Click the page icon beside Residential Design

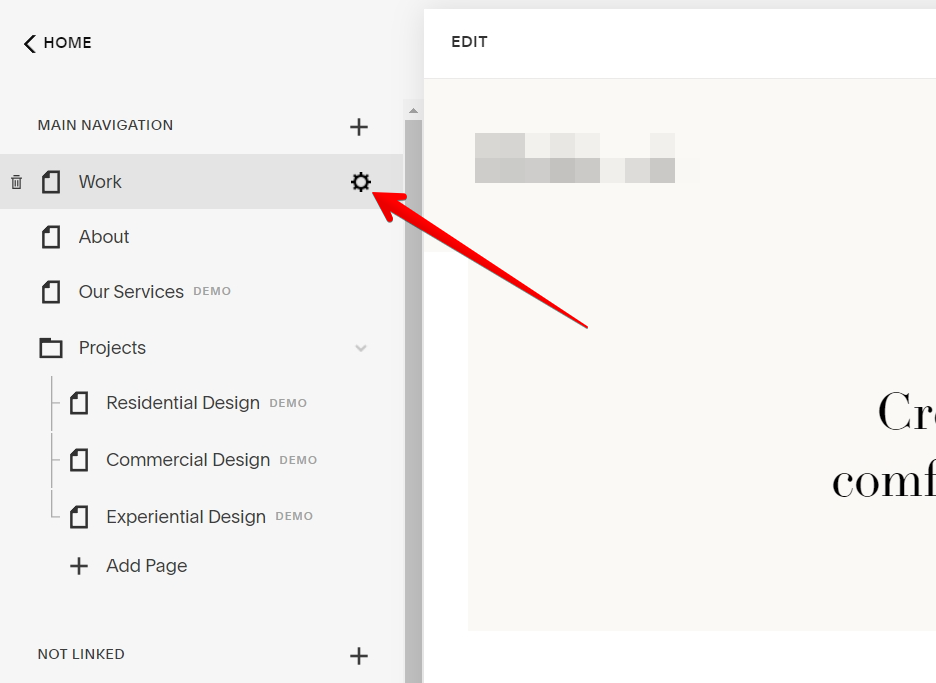click(79, 402)
